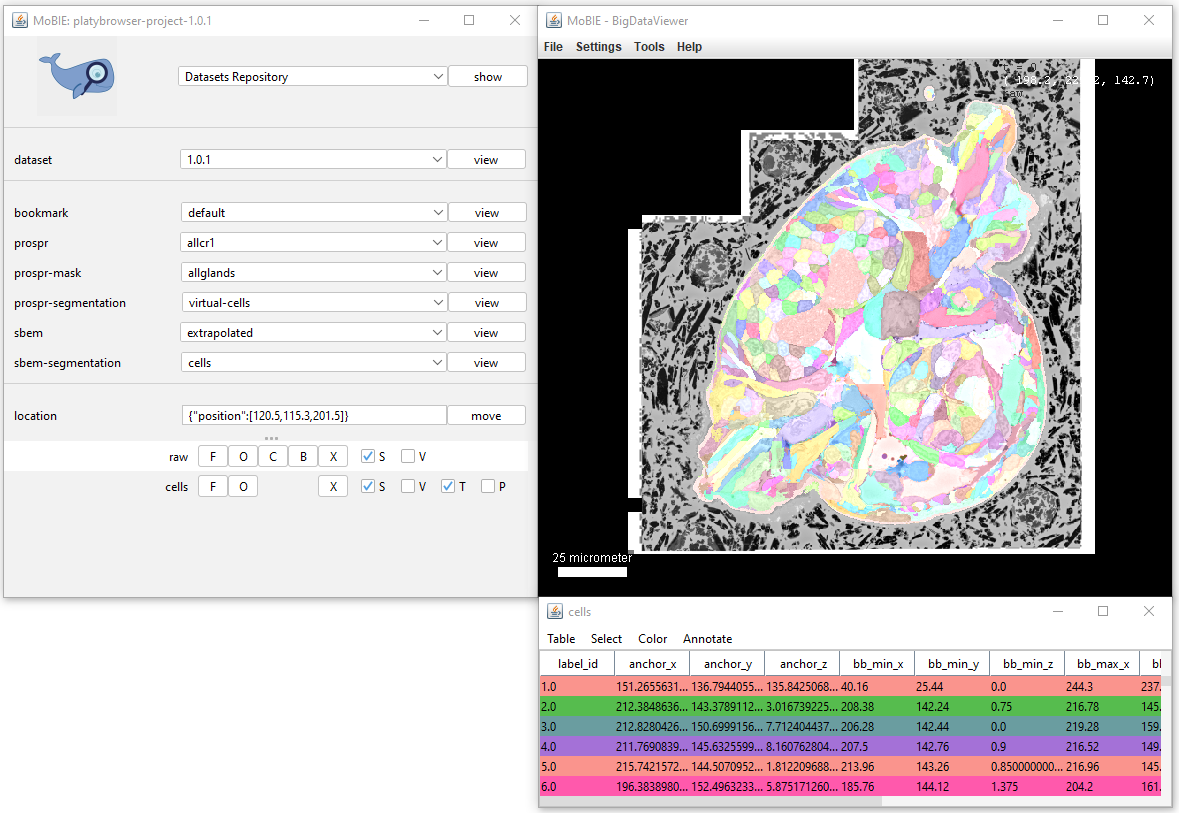The width and height of the screenshot is (1179, 813).
Task: Select the green row with label_id 2.0
Action: [x=850, y=707]
